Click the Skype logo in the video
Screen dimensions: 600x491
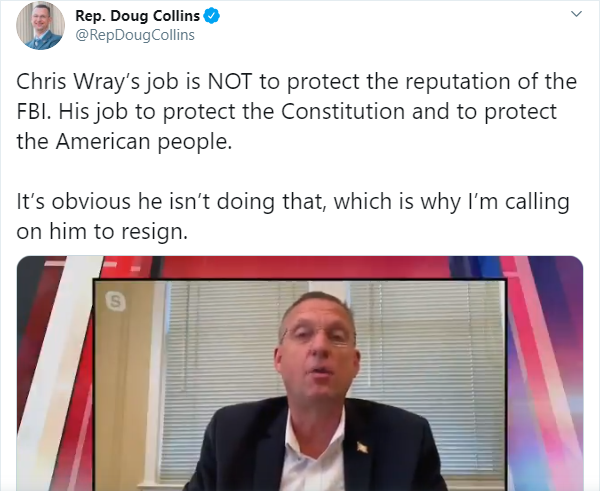click(115, 301)
